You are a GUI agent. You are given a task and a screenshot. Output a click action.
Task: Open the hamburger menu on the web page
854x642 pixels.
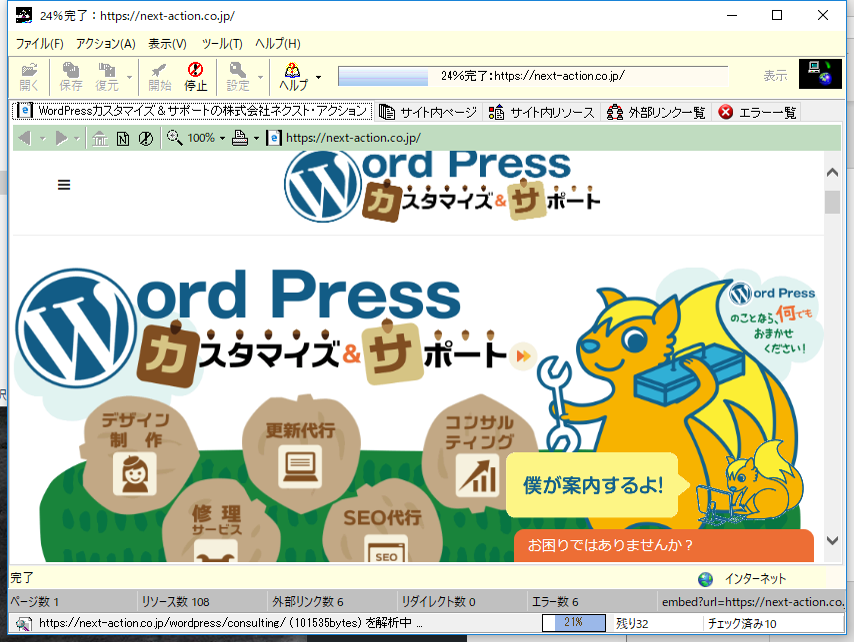[x=64, y=185]
